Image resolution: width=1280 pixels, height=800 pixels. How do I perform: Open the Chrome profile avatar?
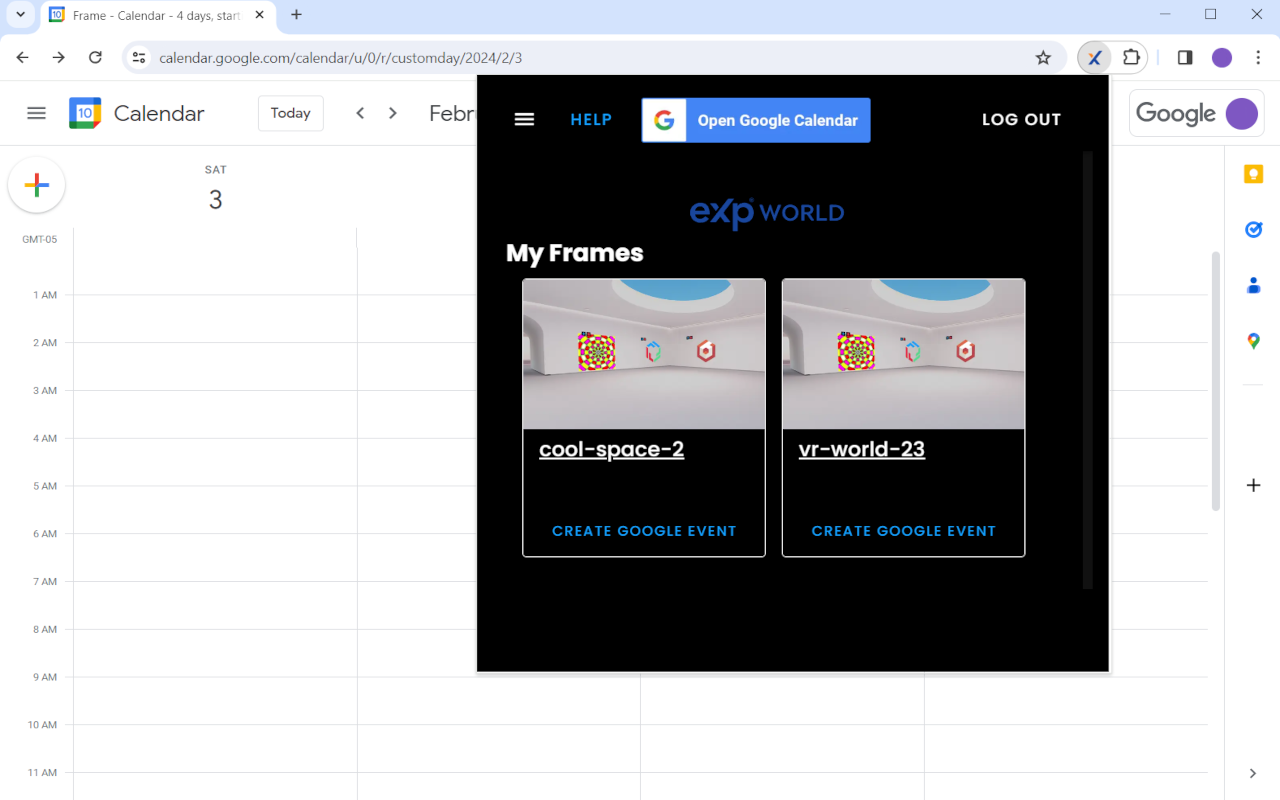click(1222, 58)
